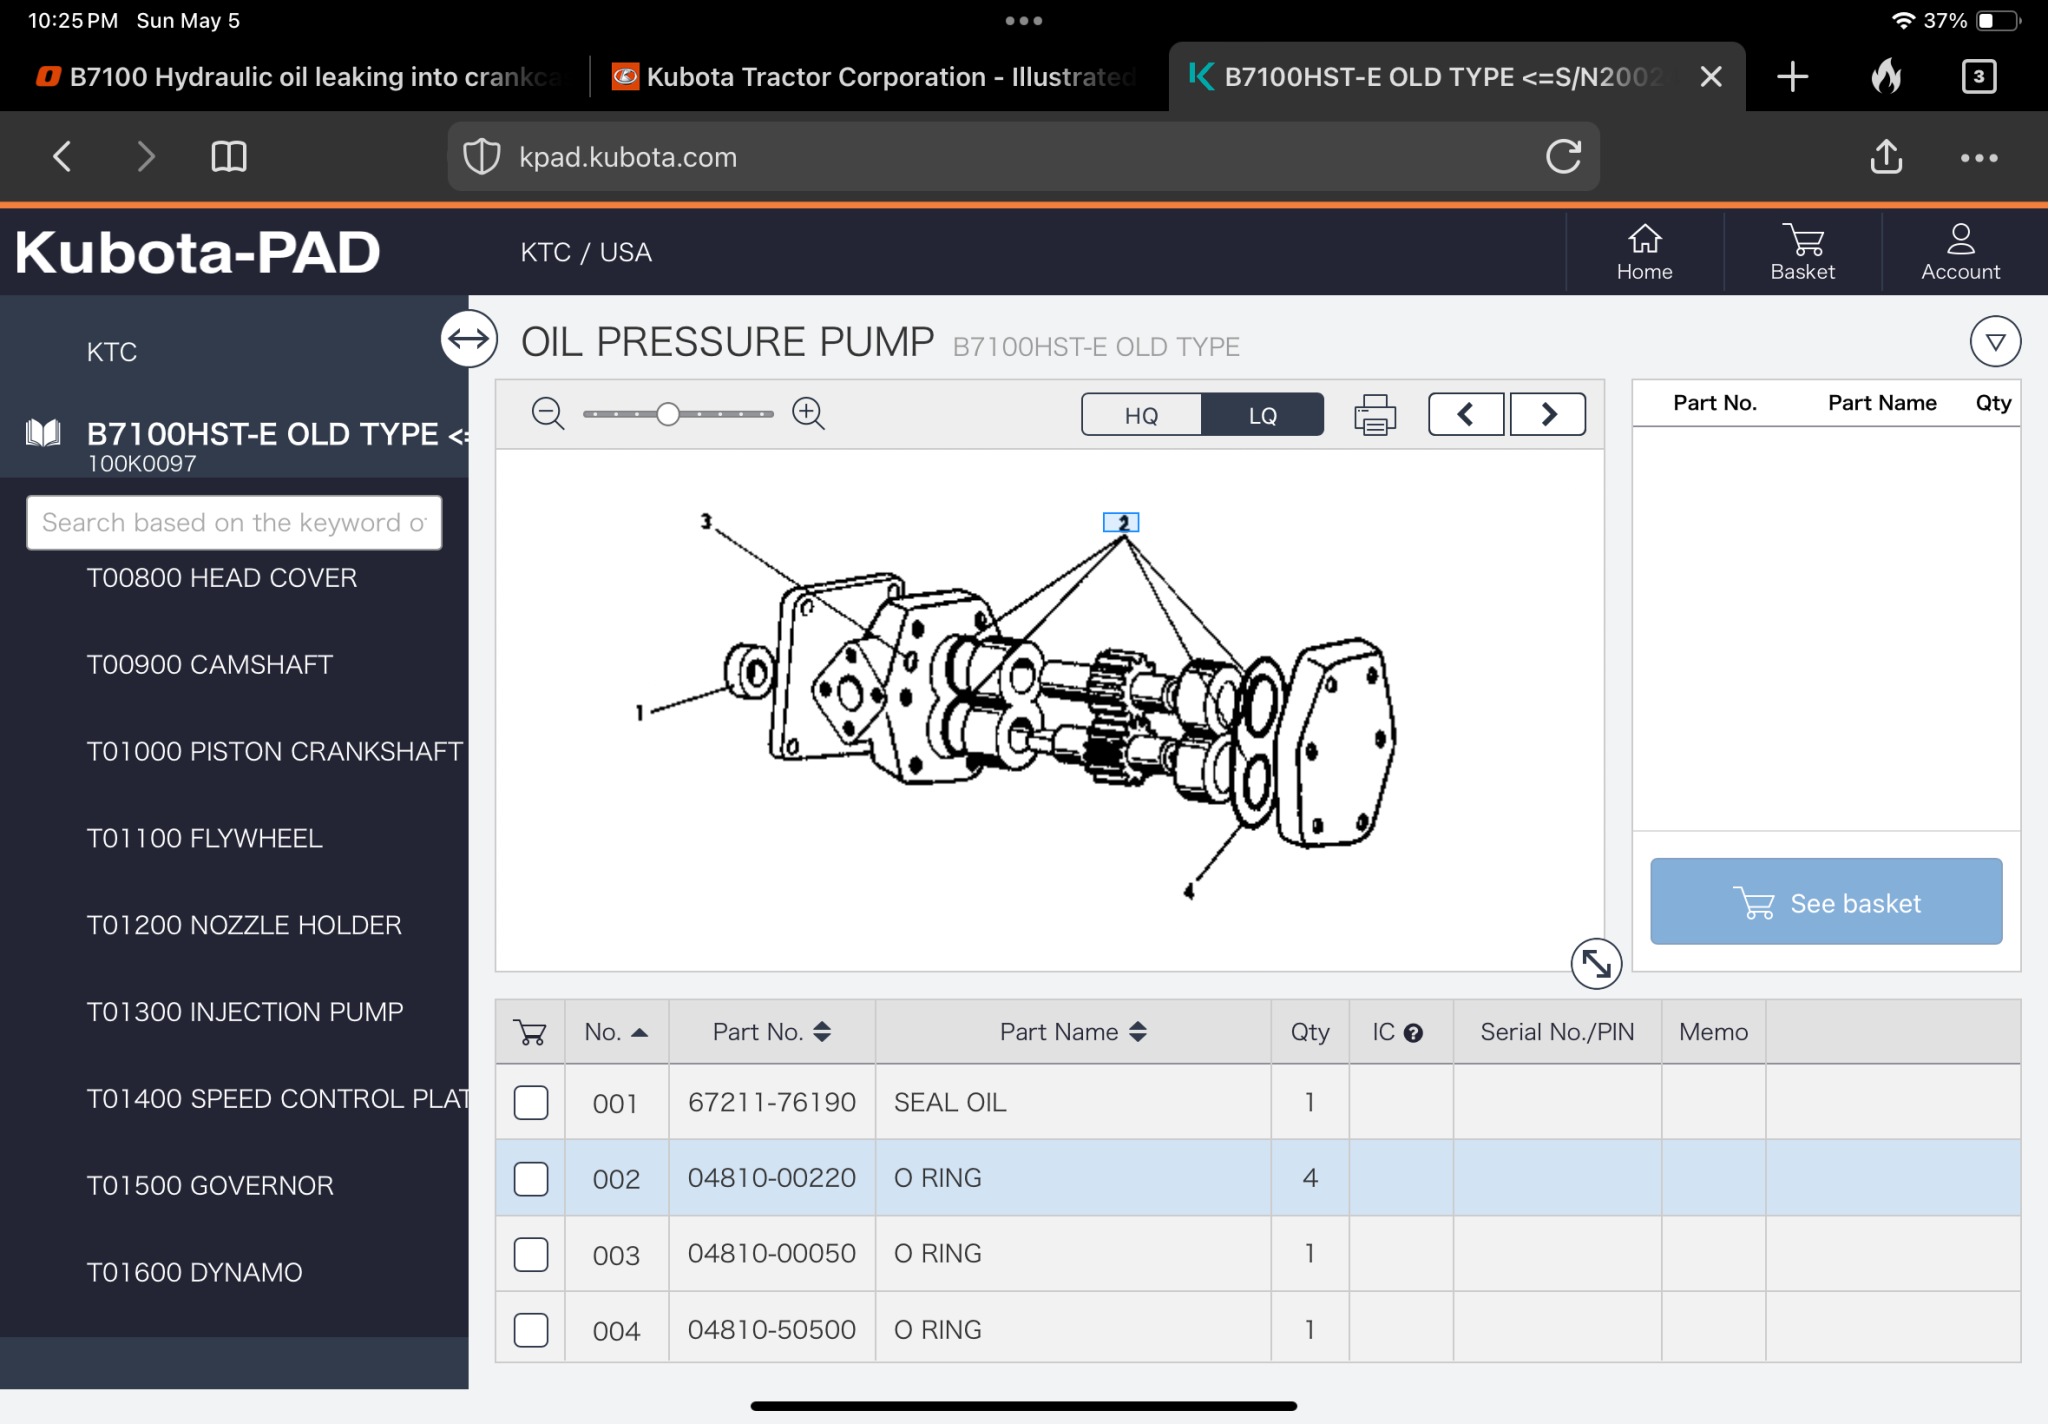Switch to the Kubota Tractor Corporation Illustrated tab
The height and width of the screenshot is (1424, 2048).
pyautogui.click(x=873, y=77)
